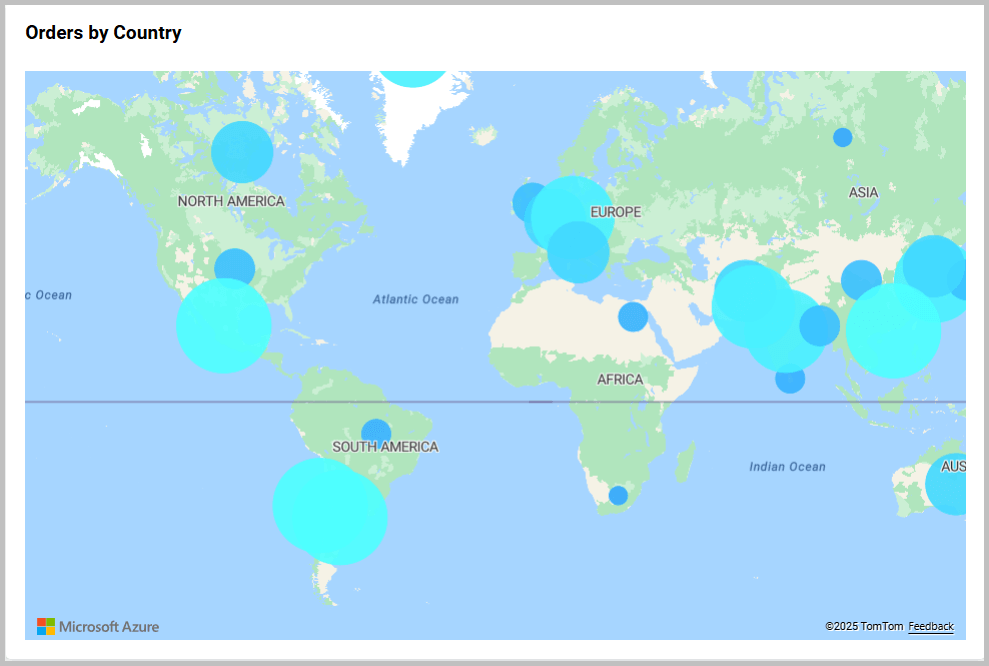This screenshot has height=666, width=989.
Task: Click the bubble near Australia's west coast
Action: point(950,485)
